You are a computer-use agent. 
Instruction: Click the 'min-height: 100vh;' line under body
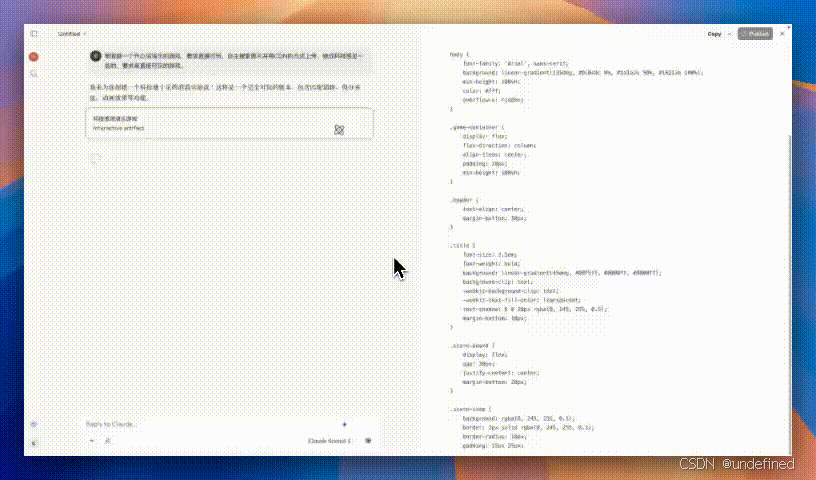491,82
